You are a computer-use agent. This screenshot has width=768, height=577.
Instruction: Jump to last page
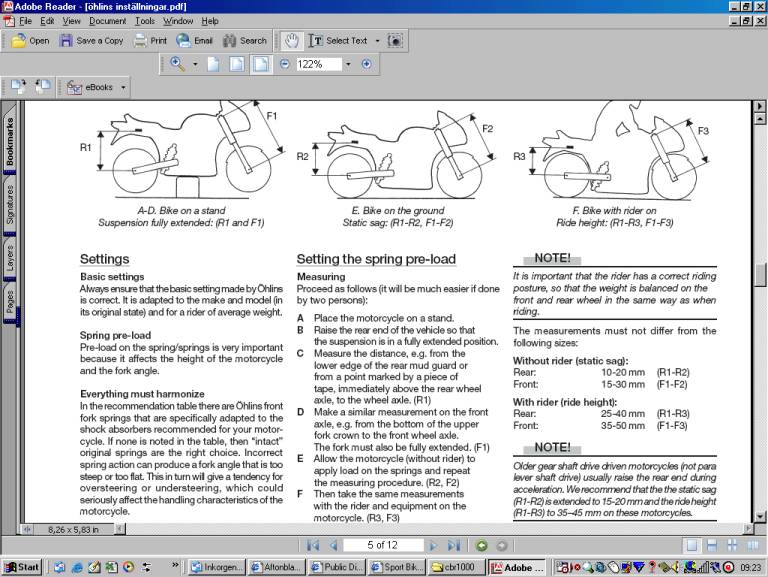pyautogui.click(x=454, y=545)
